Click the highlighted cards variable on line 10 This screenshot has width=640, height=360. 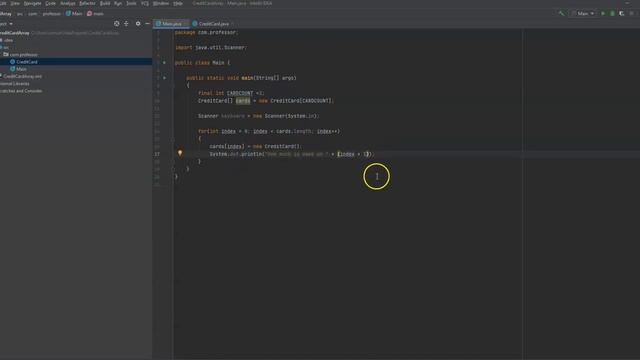242,100
